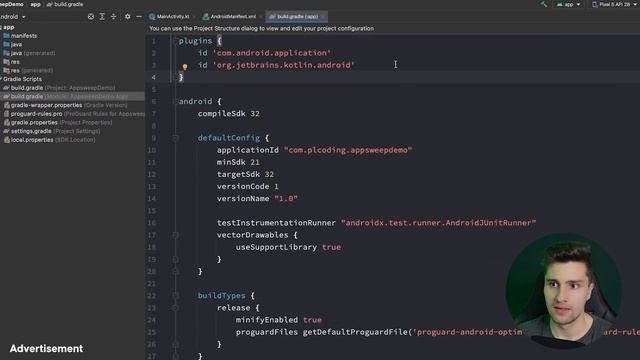Select build.gradle (Module: AppsweepDemo.app)
The width and height of the screenshot is (640, 360).
coord(66,97)
